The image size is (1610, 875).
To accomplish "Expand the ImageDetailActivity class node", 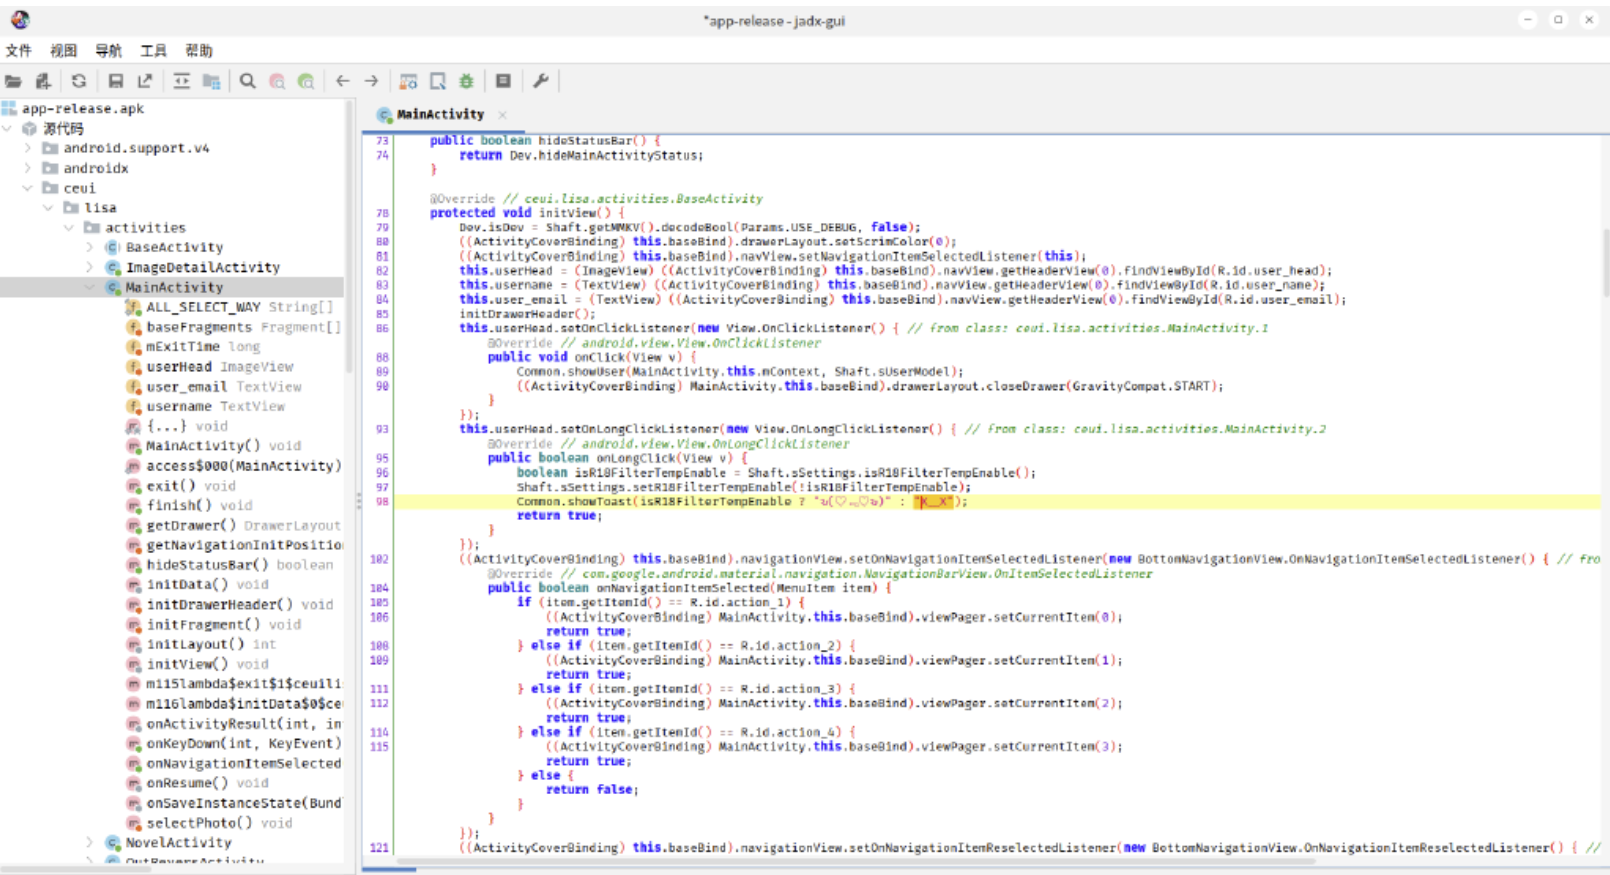I will 90,267.
